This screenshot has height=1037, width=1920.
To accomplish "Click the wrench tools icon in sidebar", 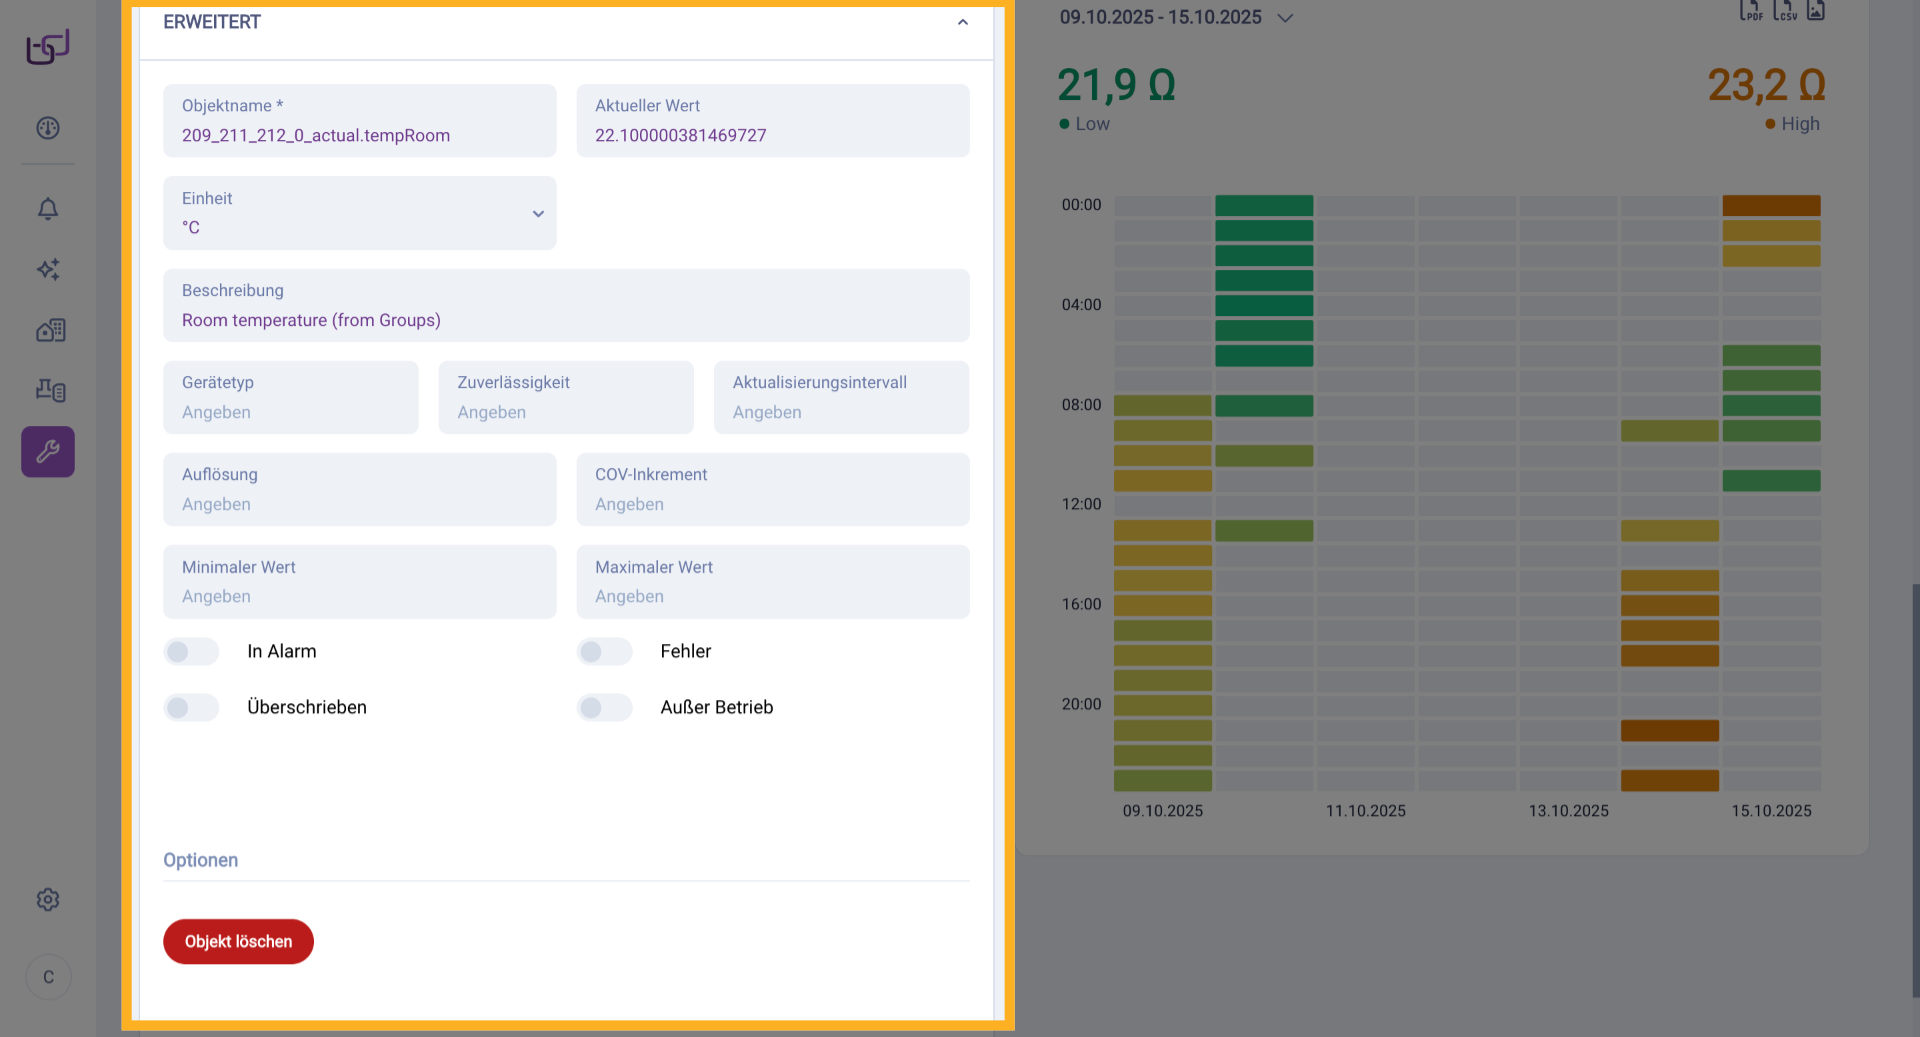I will point(48,452).
